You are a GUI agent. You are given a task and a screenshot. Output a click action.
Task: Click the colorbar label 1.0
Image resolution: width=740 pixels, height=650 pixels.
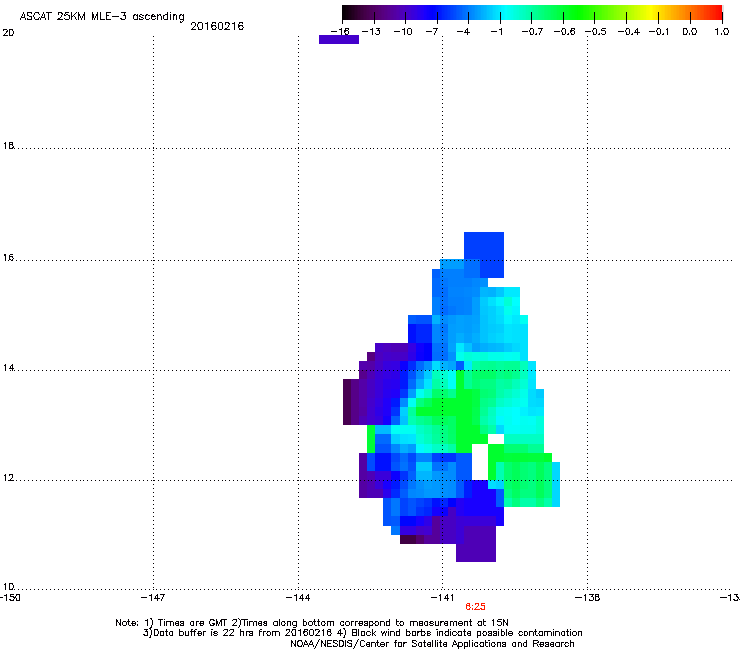tap(722, 32)
